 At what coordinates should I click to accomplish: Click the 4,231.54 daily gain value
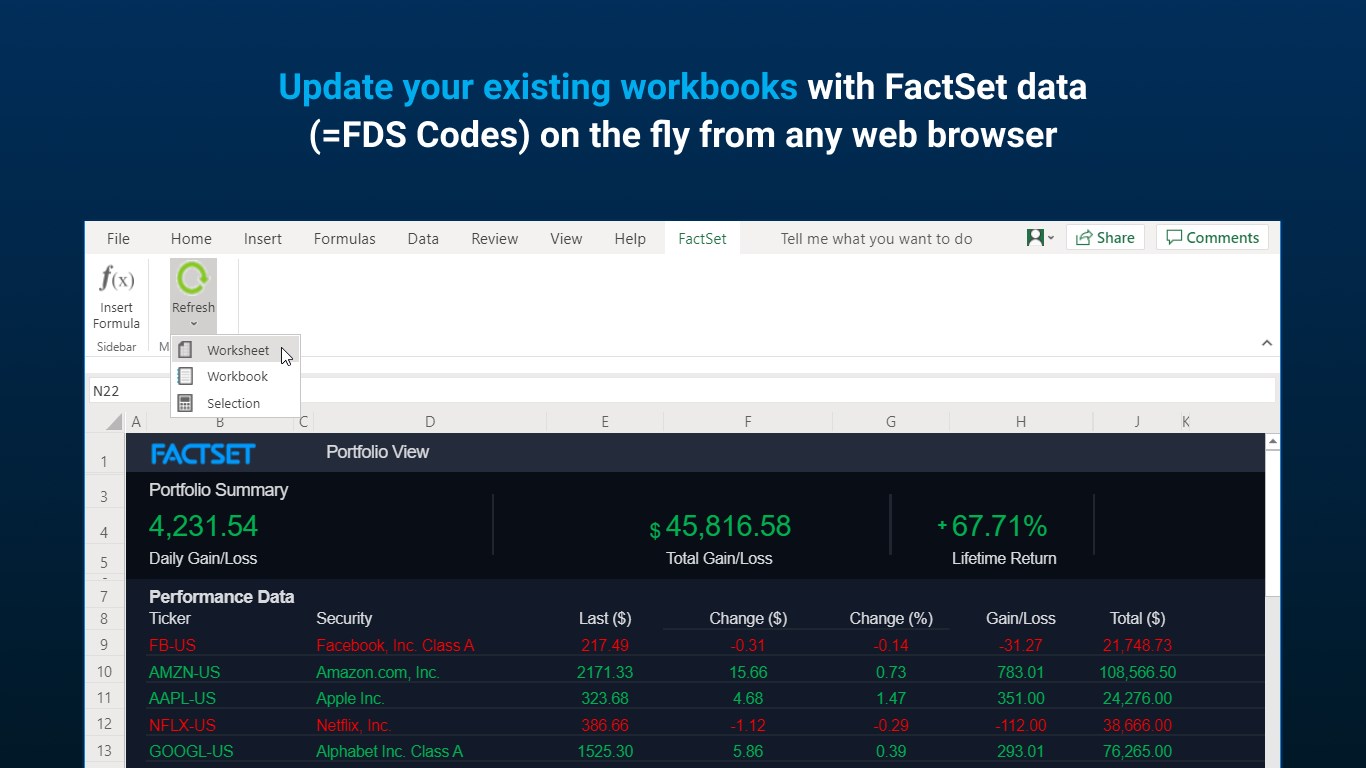pyautogui.click(x=203, y=526)
